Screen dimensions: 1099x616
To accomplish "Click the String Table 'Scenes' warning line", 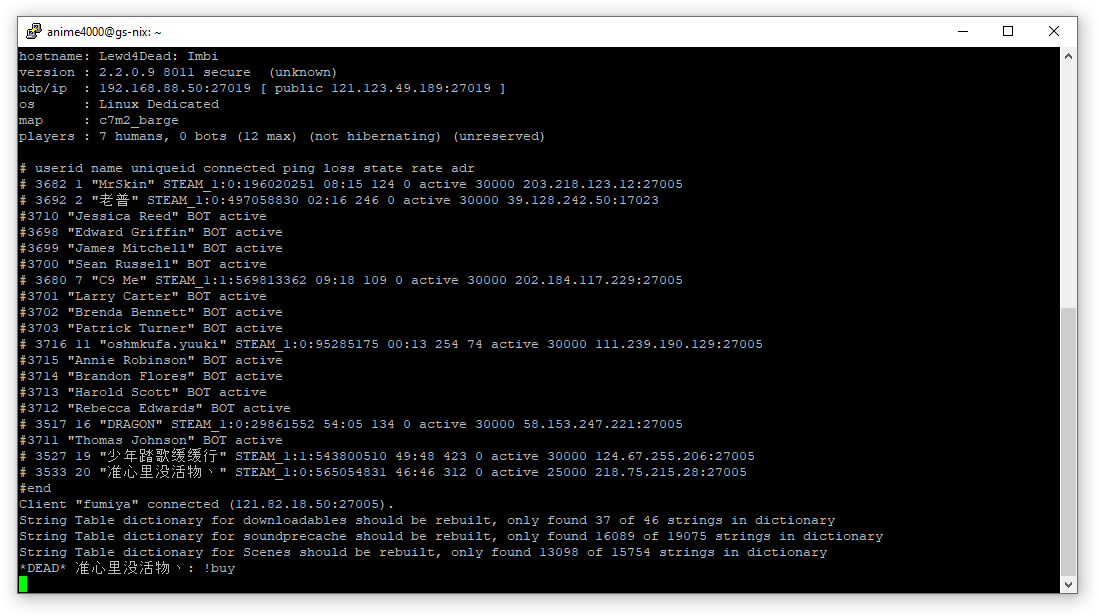I will (x=423, y=553).
